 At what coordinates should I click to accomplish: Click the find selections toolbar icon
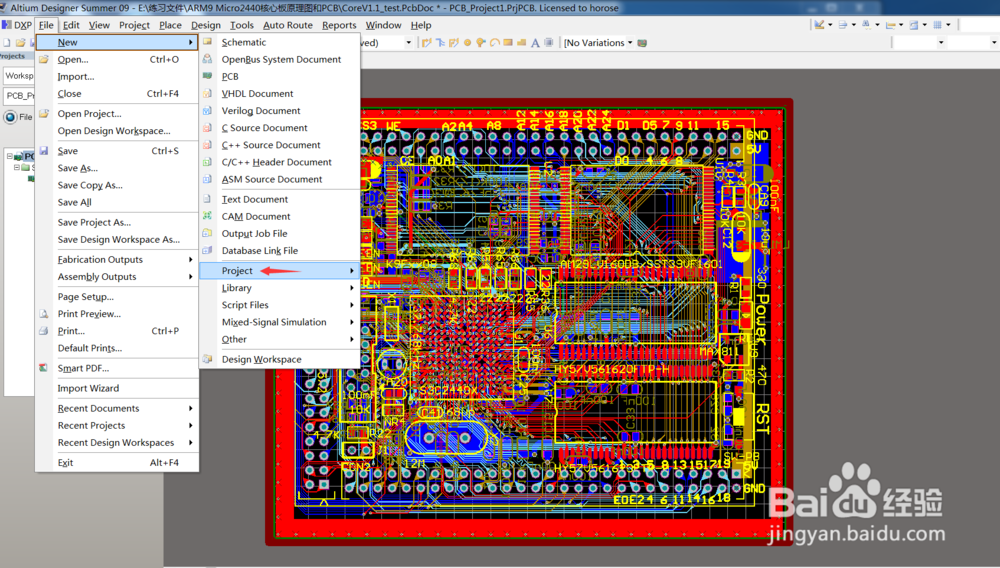point(866,24)
